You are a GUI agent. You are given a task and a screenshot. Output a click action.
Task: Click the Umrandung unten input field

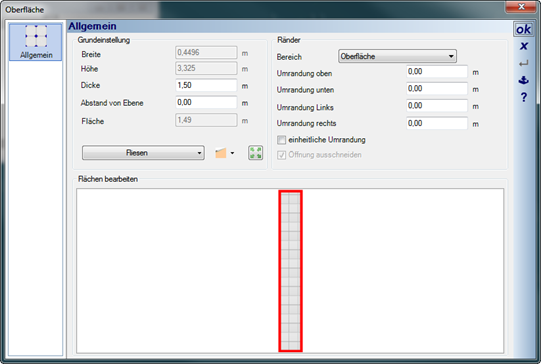point(437,89)
